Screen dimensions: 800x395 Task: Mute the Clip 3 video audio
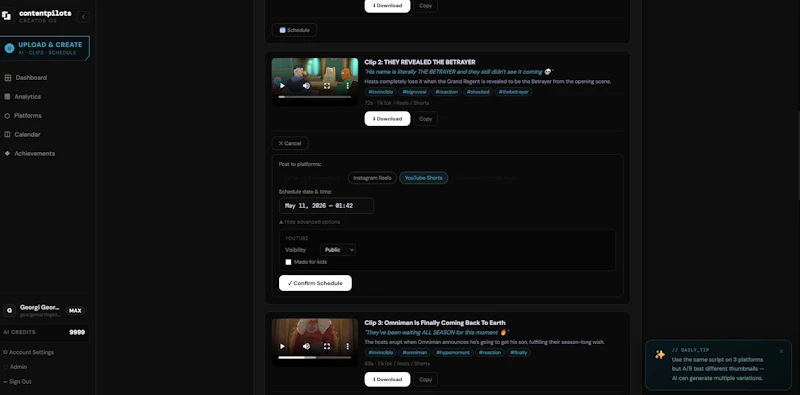pyautogui.click(x=306, y=347)
